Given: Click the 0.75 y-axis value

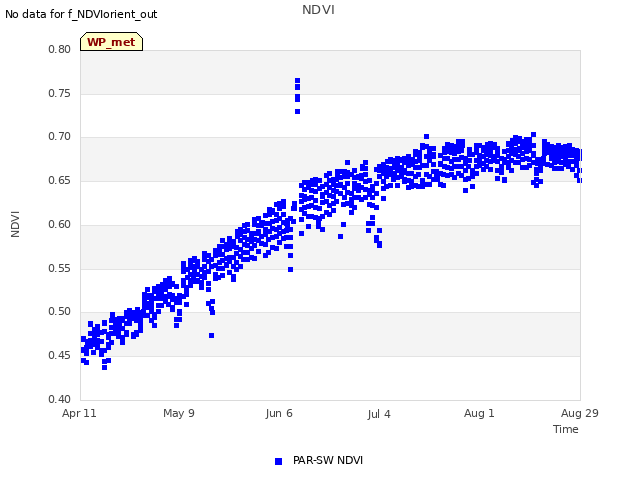Looking at the screenshot, I should click(60, 93).
